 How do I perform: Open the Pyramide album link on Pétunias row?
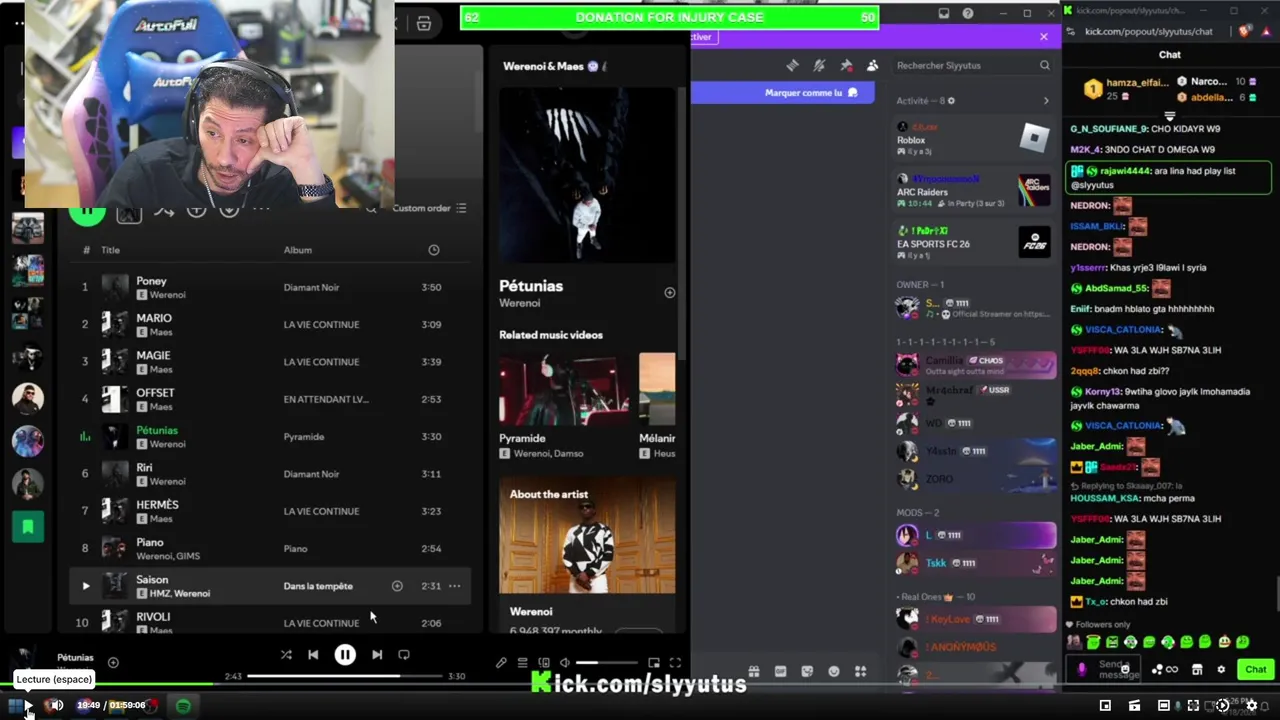pyautogui.click(x=304, y=436)
